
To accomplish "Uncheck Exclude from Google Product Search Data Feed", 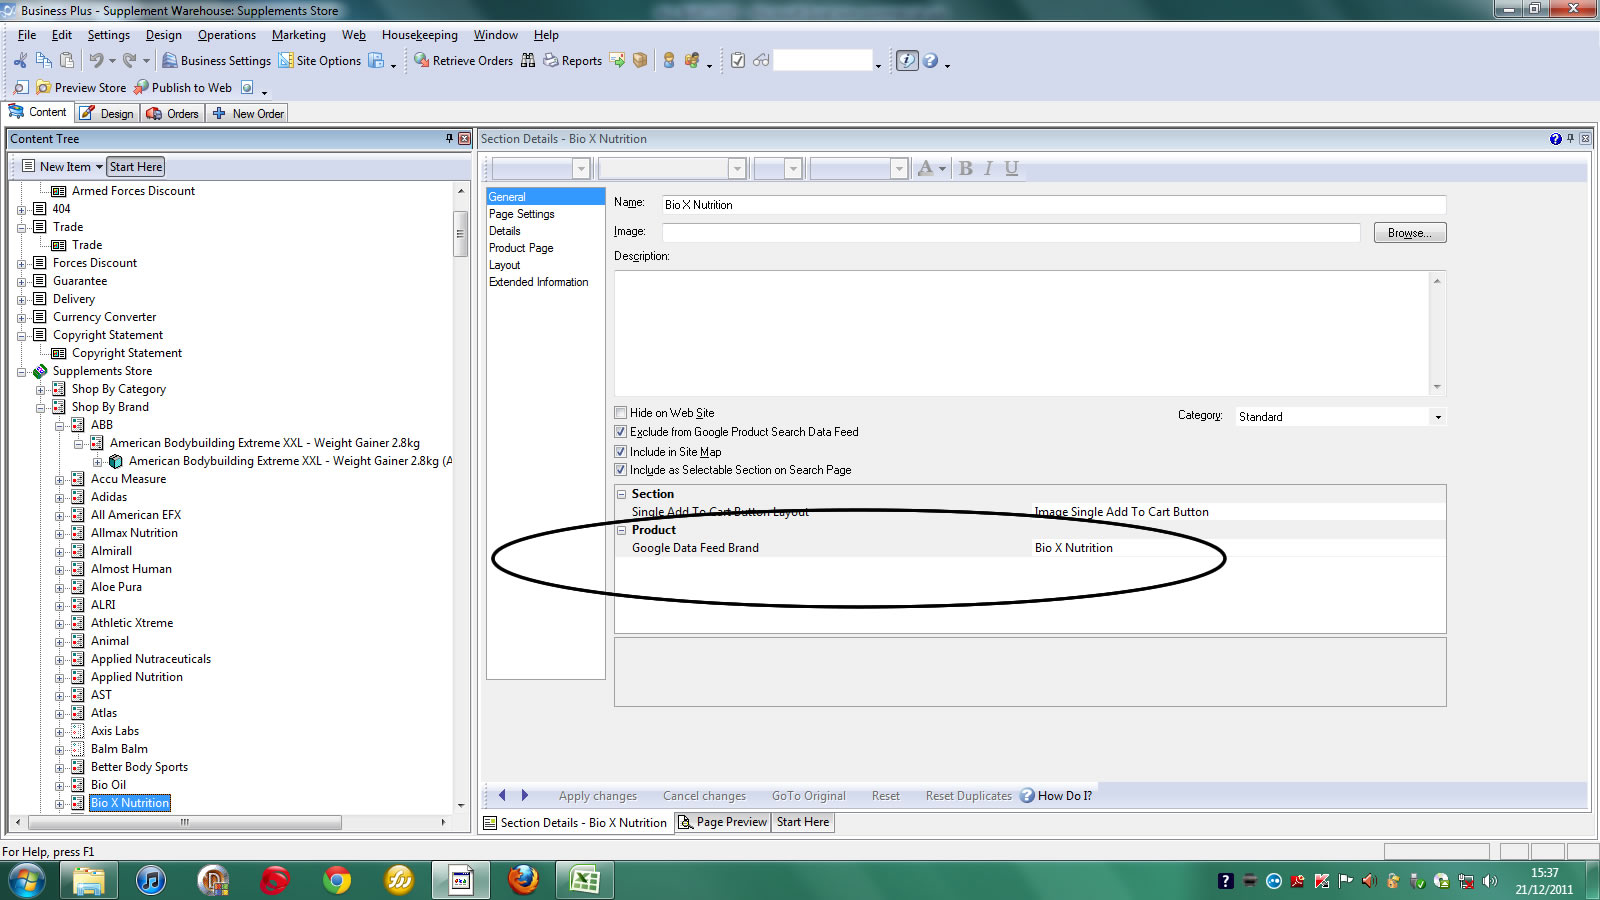I will (x=621, y=432).
